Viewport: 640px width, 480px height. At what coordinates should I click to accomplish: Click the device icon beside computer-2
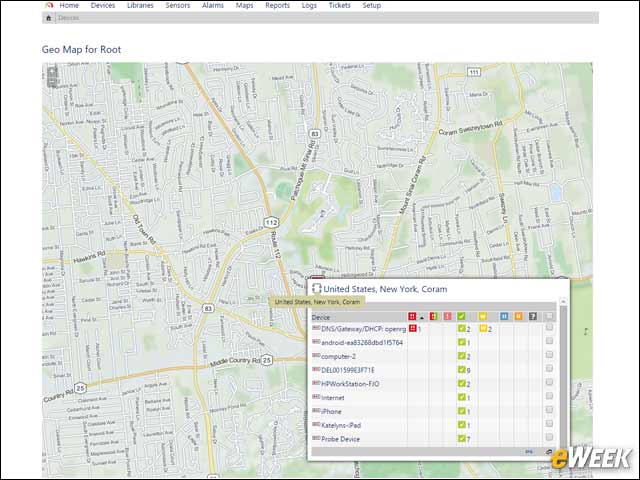click(316, 356)
